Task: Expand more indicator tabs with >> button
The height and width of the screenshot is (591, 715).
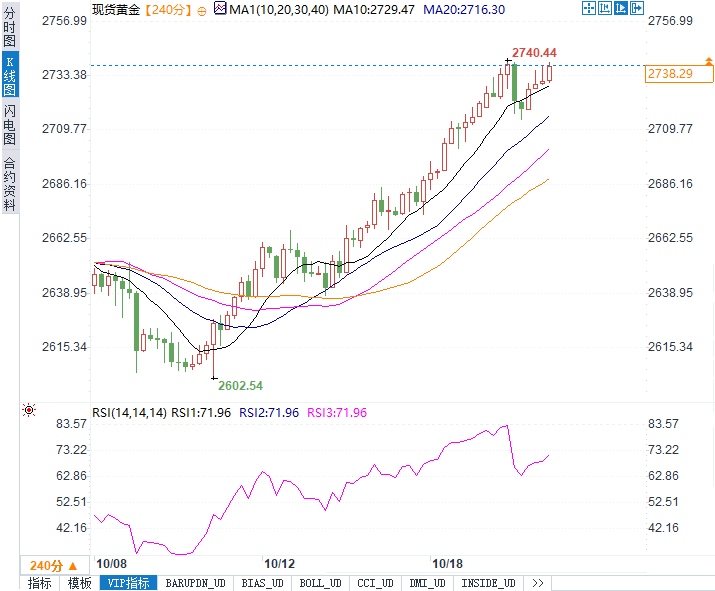Action: click(x=538, y=583)
